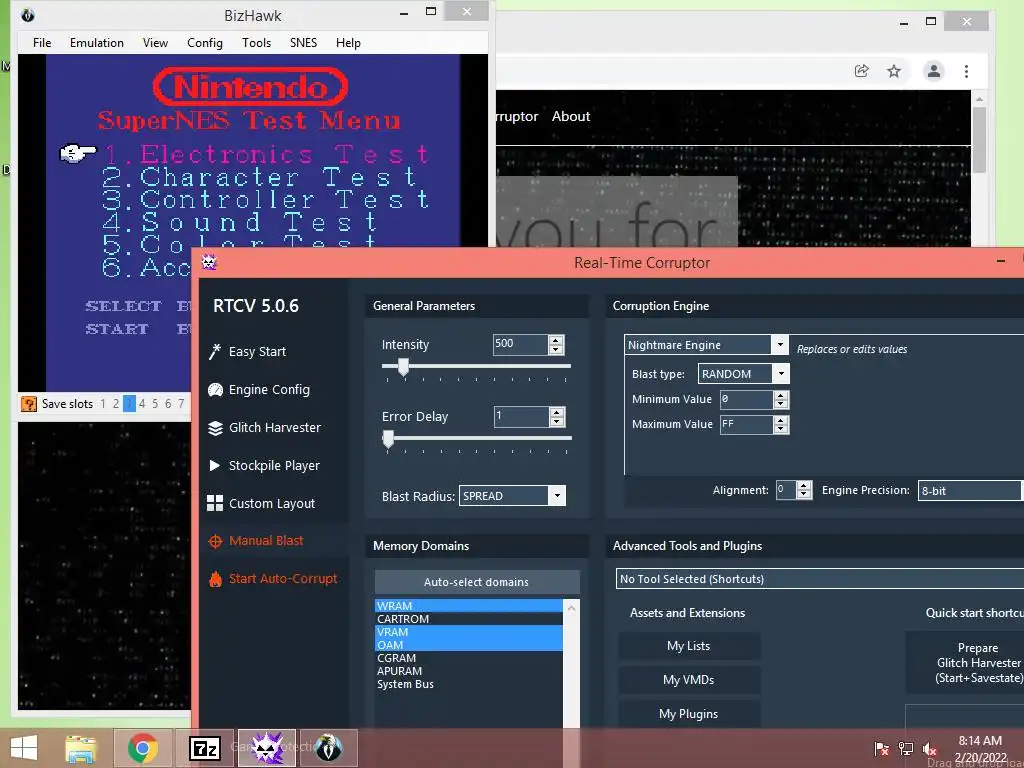The height and width of the screenshot is (768, 1024).
Task: Click About link in browser page
Action: coord(571,116)
